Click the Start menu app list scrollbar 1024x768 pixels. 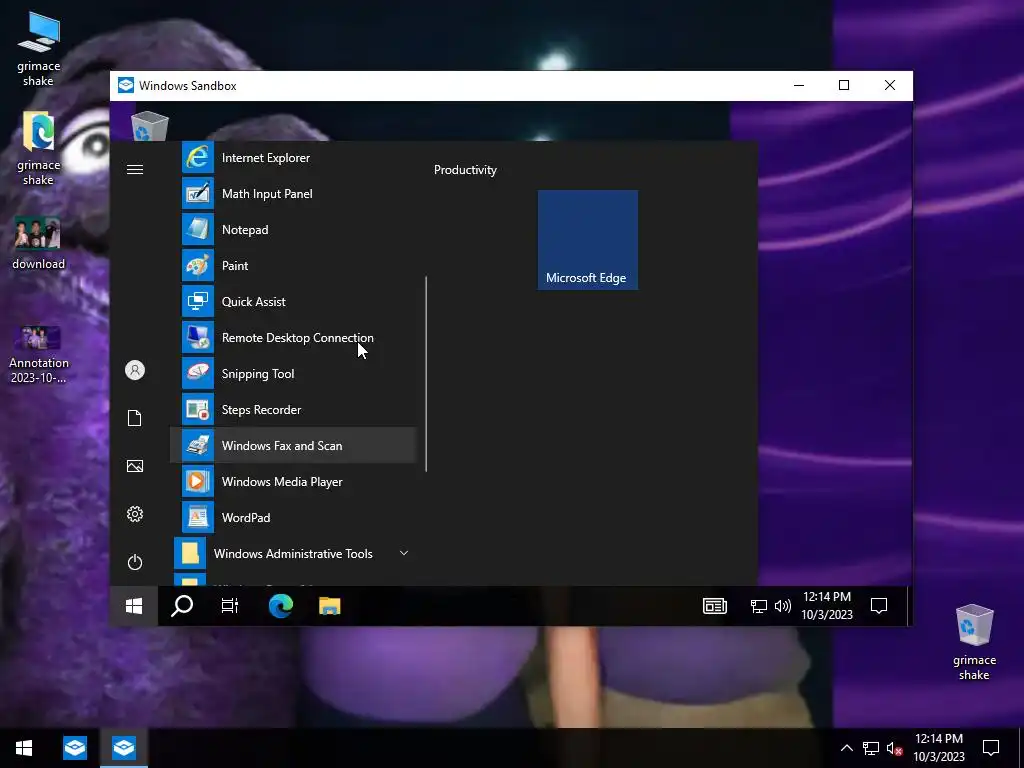426,373
